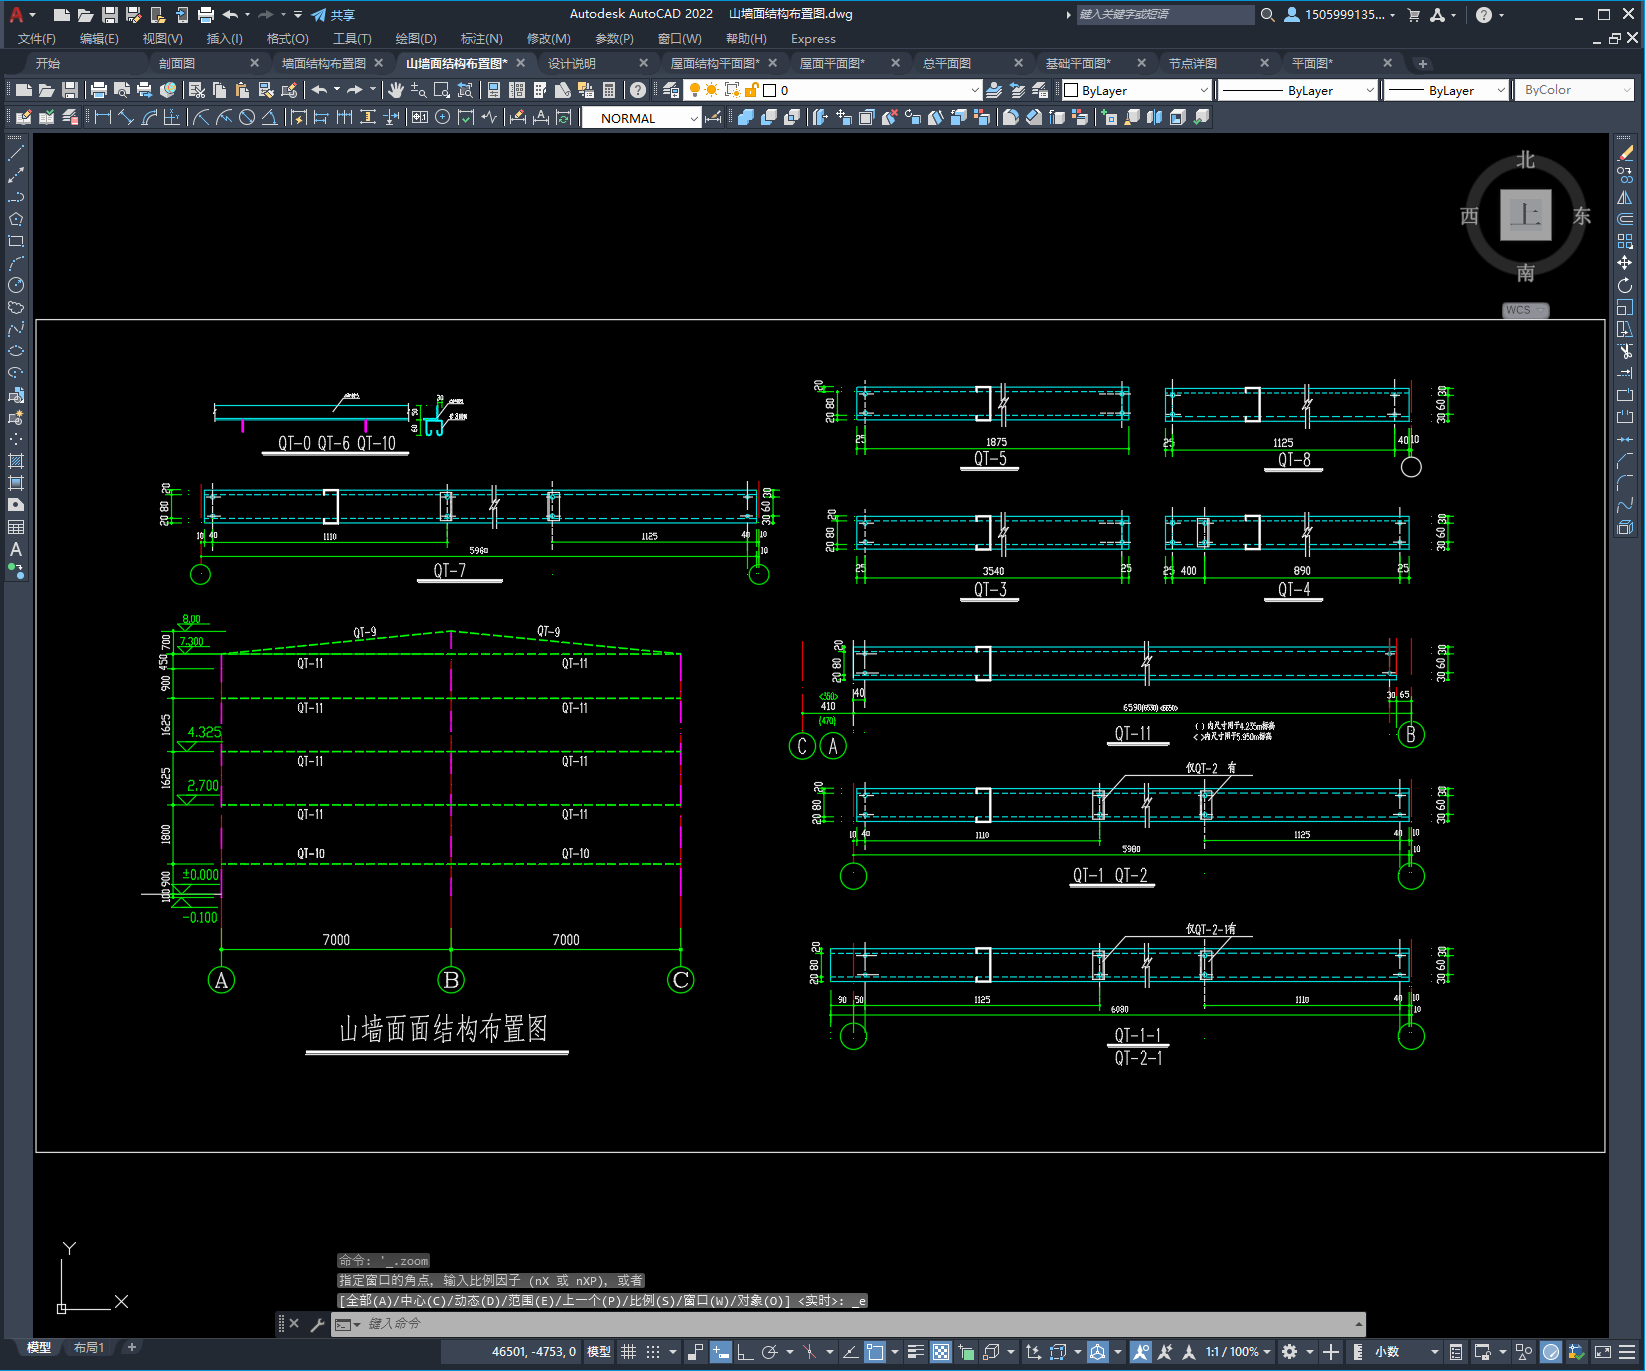Screen dimensions: 1645x1371
Task: Open the Hatch tool
Action: [x=16, y=461]
